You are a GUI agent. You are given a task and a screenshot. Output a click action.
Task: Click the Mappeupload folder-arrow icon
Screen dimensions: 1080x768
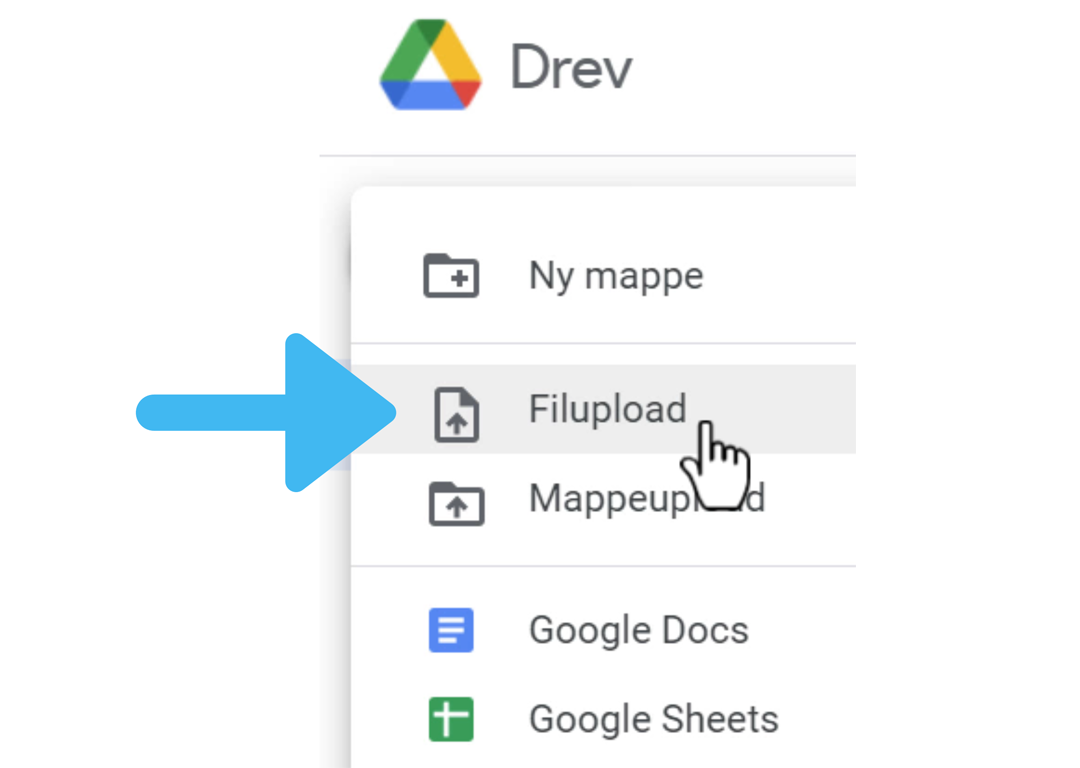(457, 504)
